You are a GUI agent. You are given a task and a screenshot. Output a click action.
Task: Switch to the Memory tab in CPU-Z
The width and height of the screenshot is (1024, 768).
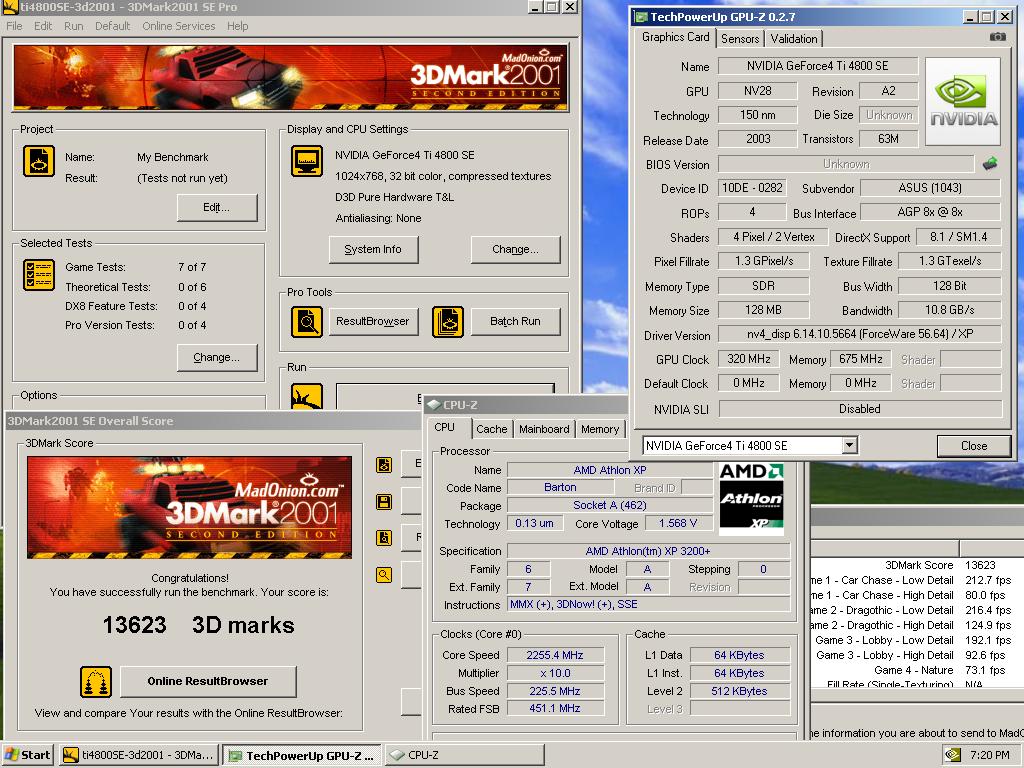(600, 429)
